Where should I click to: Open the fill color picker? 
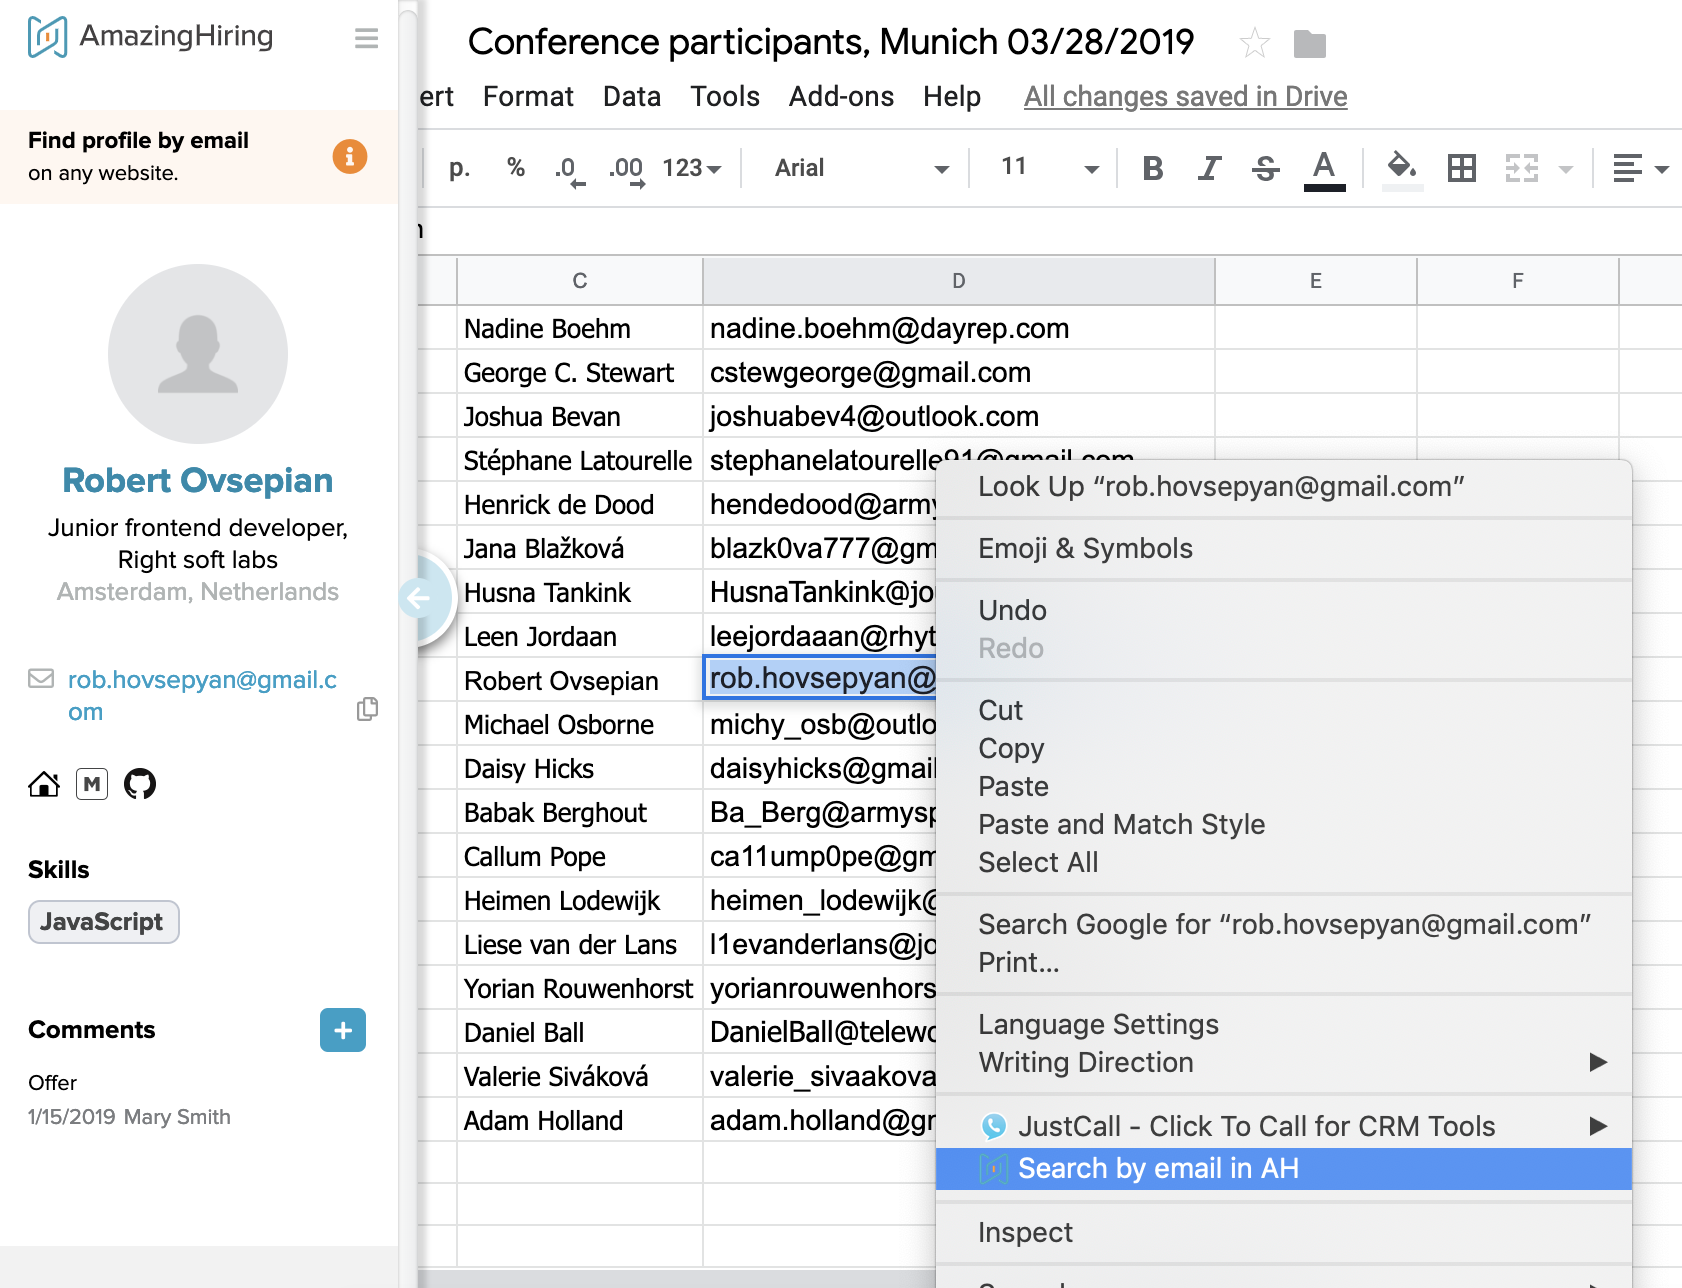click(x=1401, y=168)
